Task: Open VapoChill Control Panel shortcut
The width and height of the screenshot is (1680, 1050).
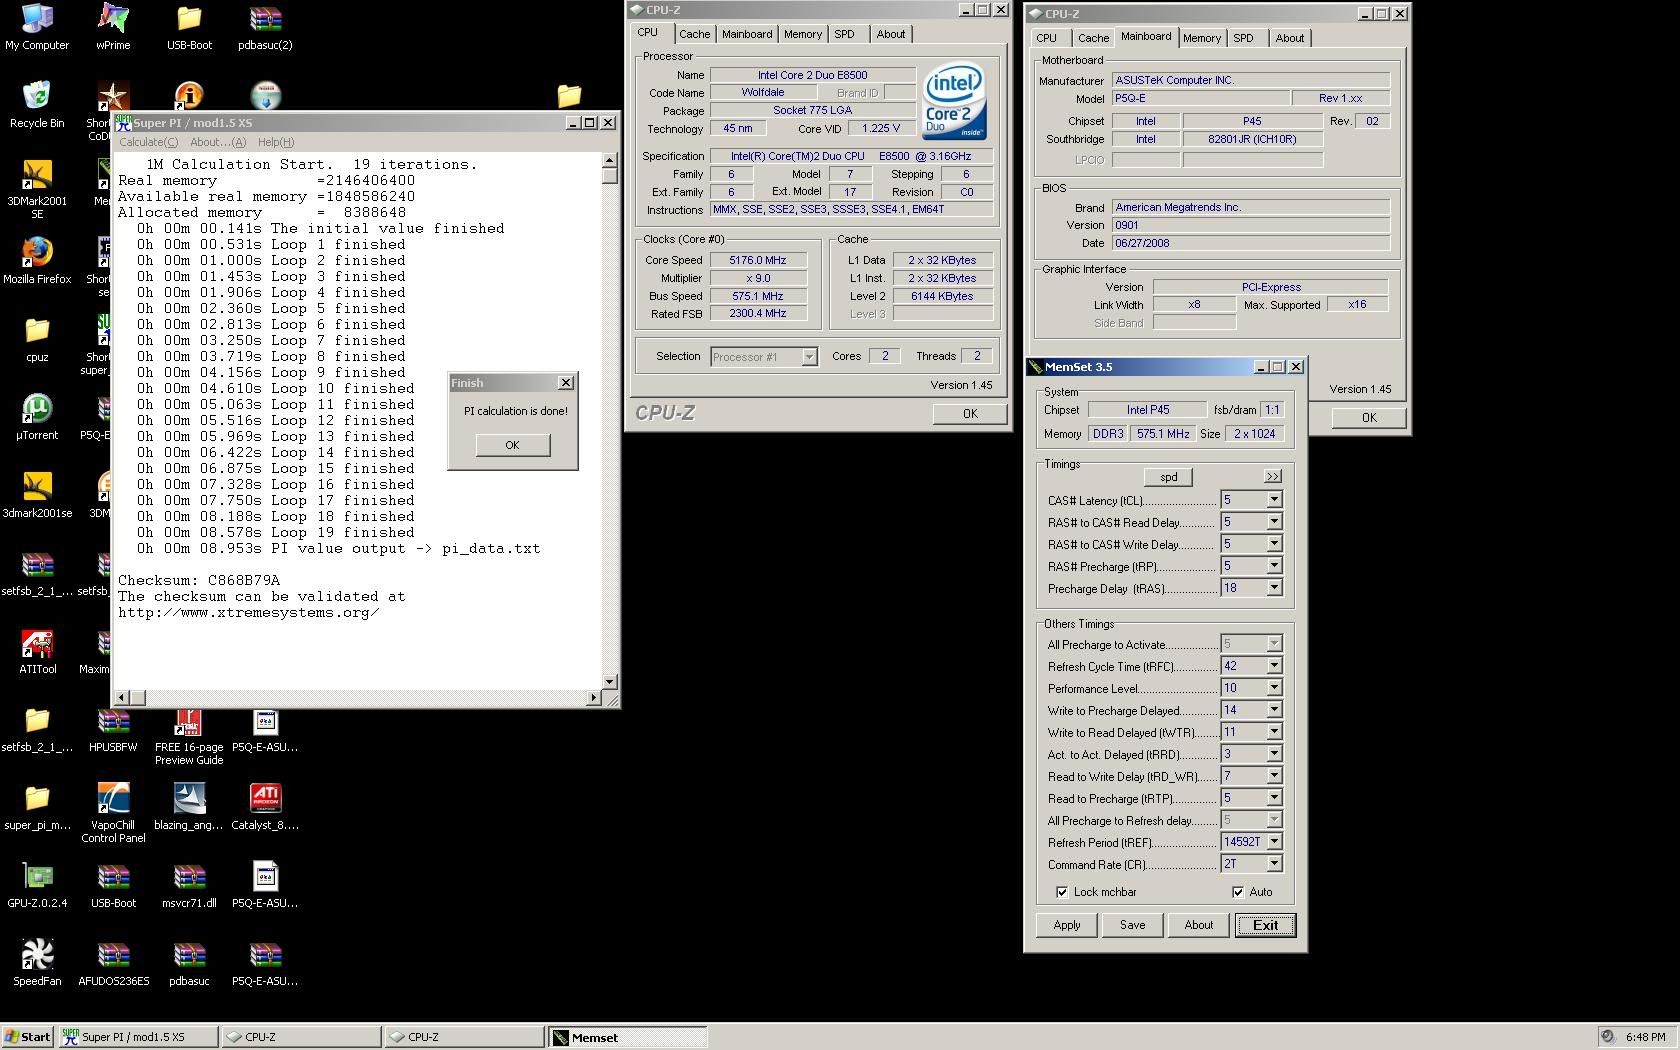Action: (x=113, y=813)
